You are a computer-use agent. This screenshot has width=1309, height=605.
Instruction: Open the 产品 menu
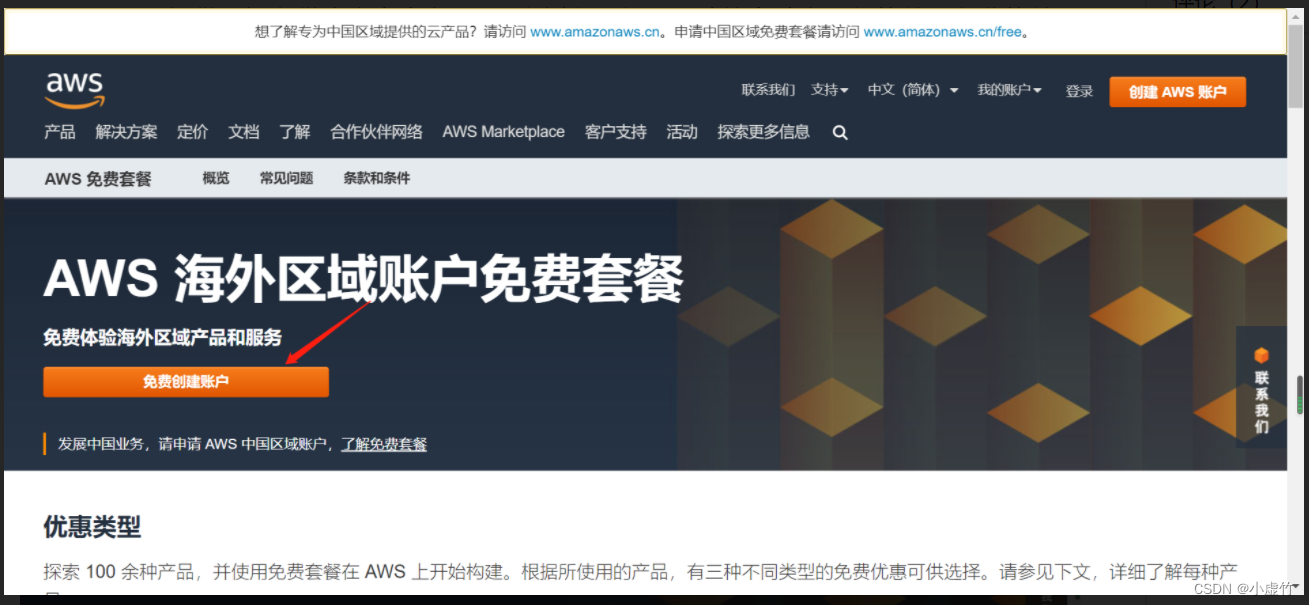[60, 132]
